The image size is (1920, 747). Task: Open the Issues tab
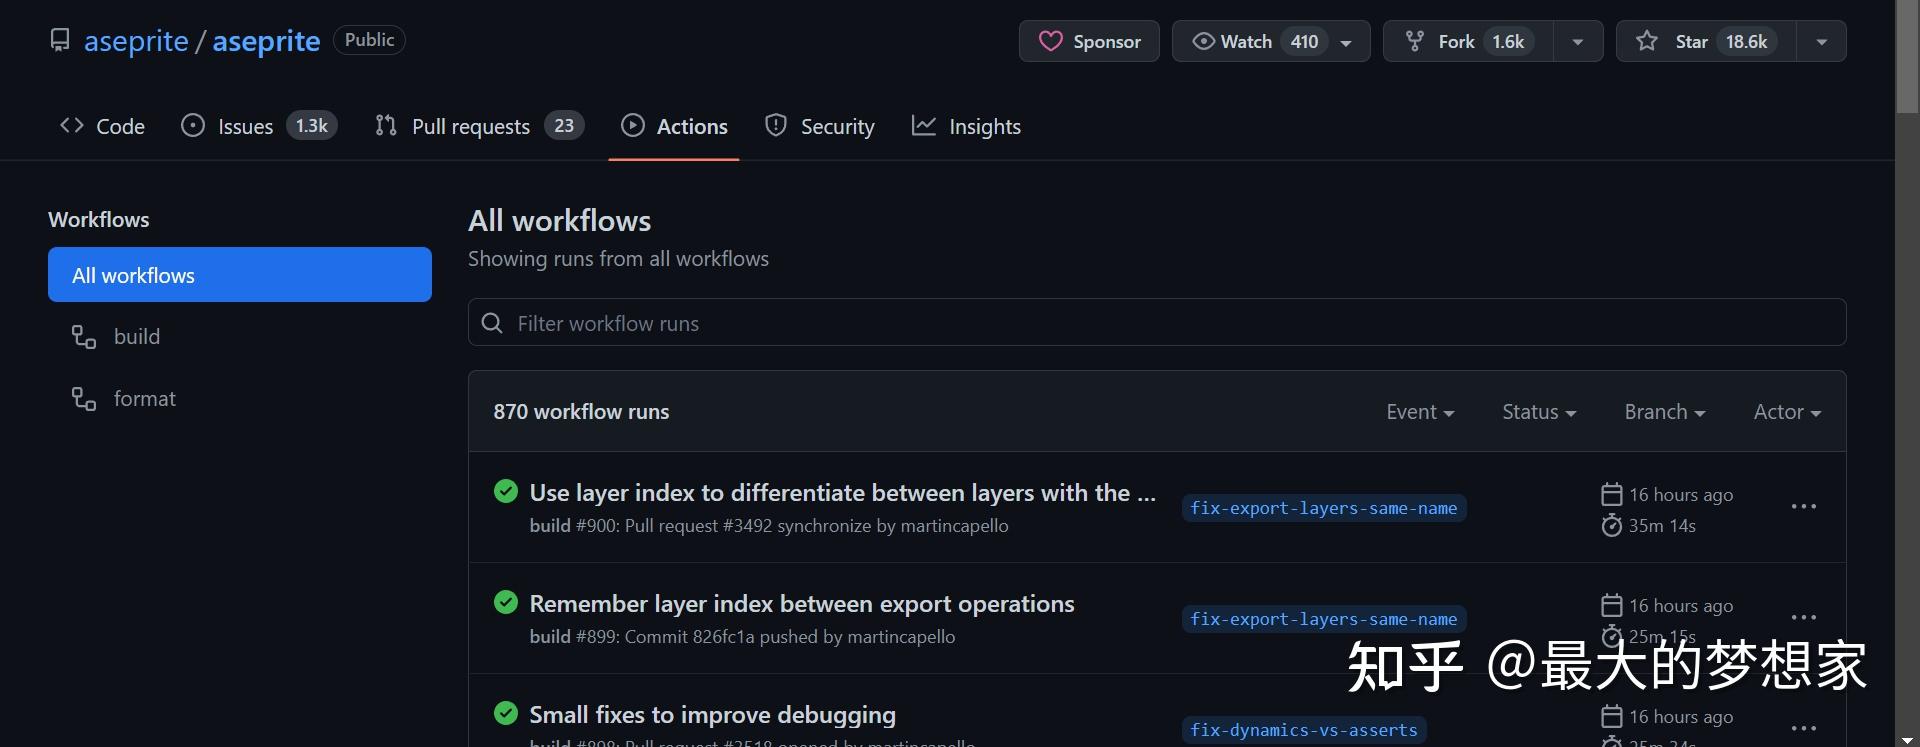pyautogui.click(x=259, y=126)
